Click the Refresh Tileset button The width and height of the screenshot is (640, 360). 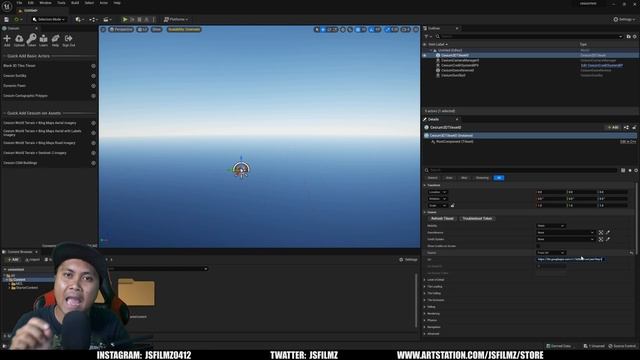tap(442, 219)
